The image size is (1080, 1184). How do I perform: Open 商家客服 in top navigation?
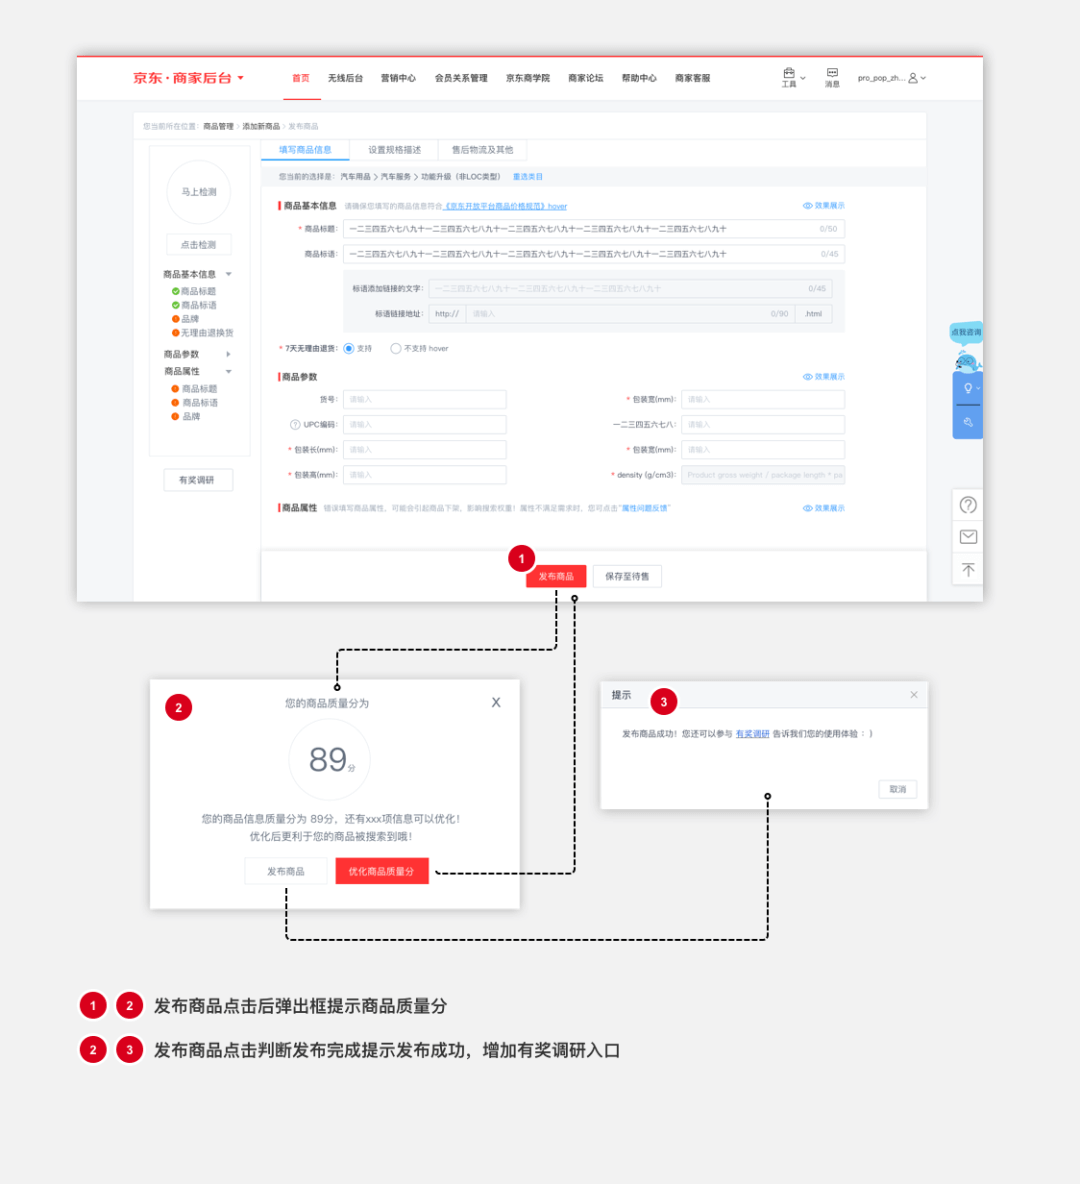(693, 78)
